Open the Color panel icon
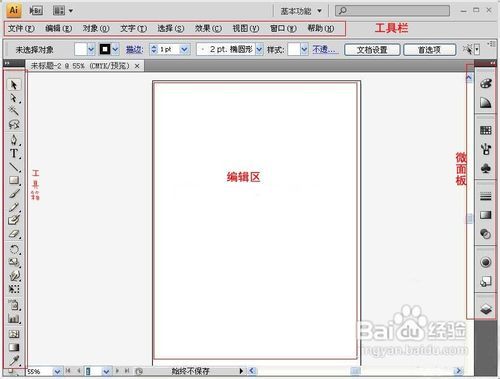Screen dimensions: 500x379 click(485, 83)
